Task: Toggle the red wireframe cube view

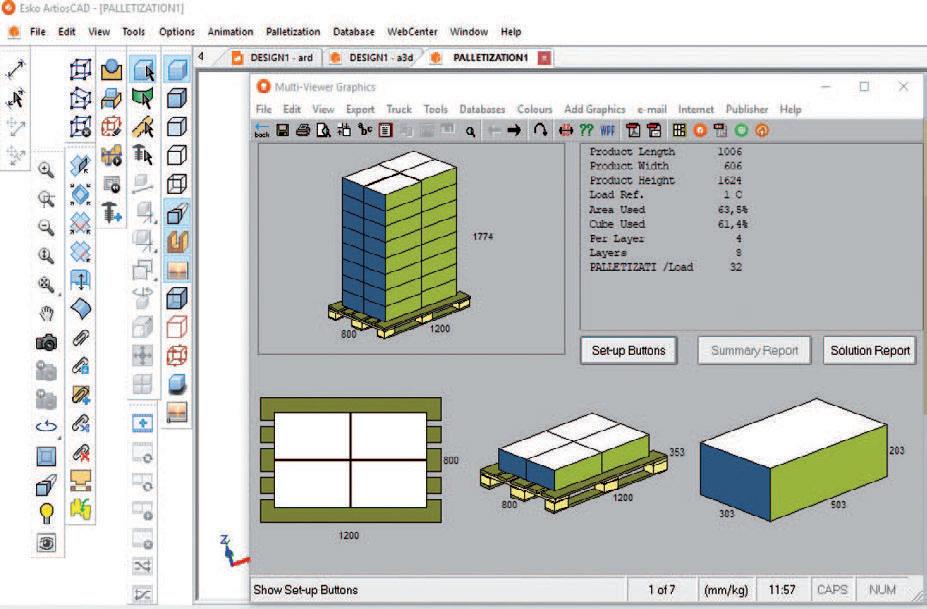Action: pyautogui.click(x=176, y=326)
